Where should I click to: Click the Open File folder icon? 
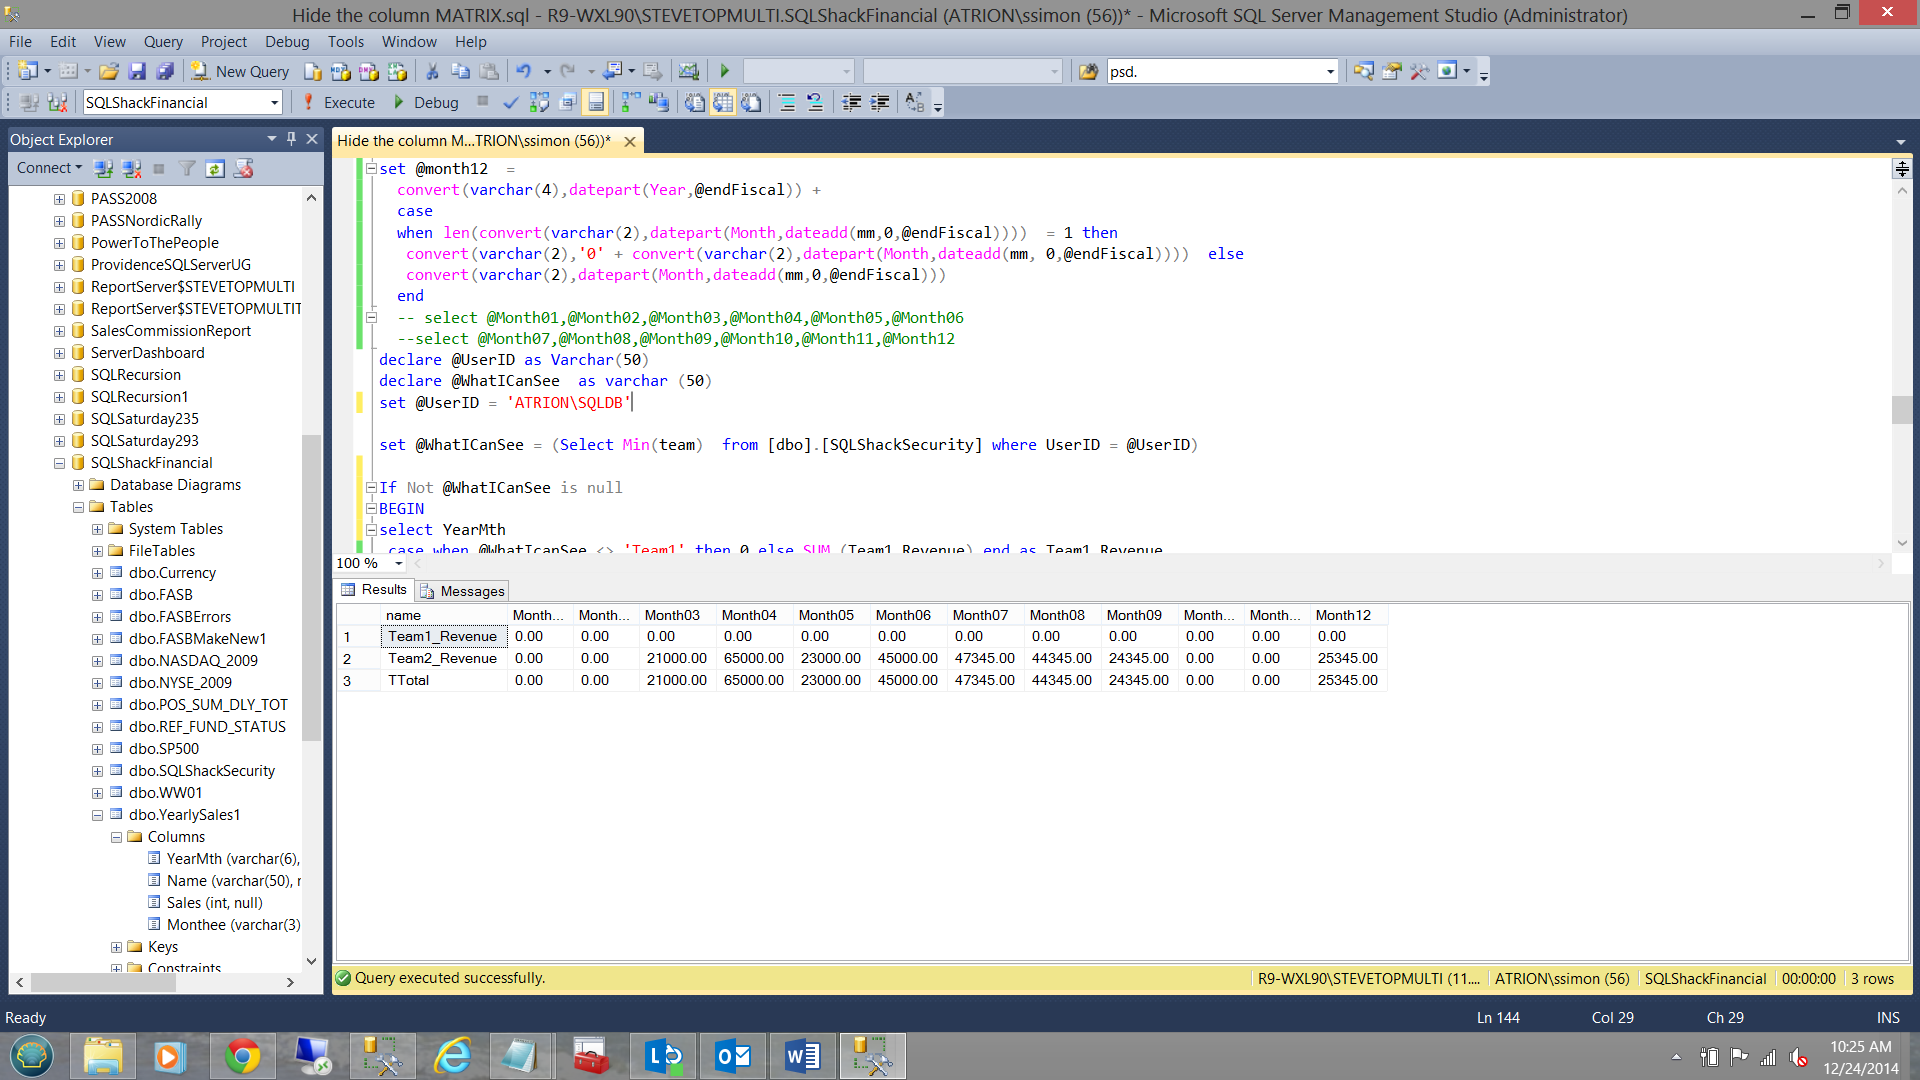tap(109, 71)
